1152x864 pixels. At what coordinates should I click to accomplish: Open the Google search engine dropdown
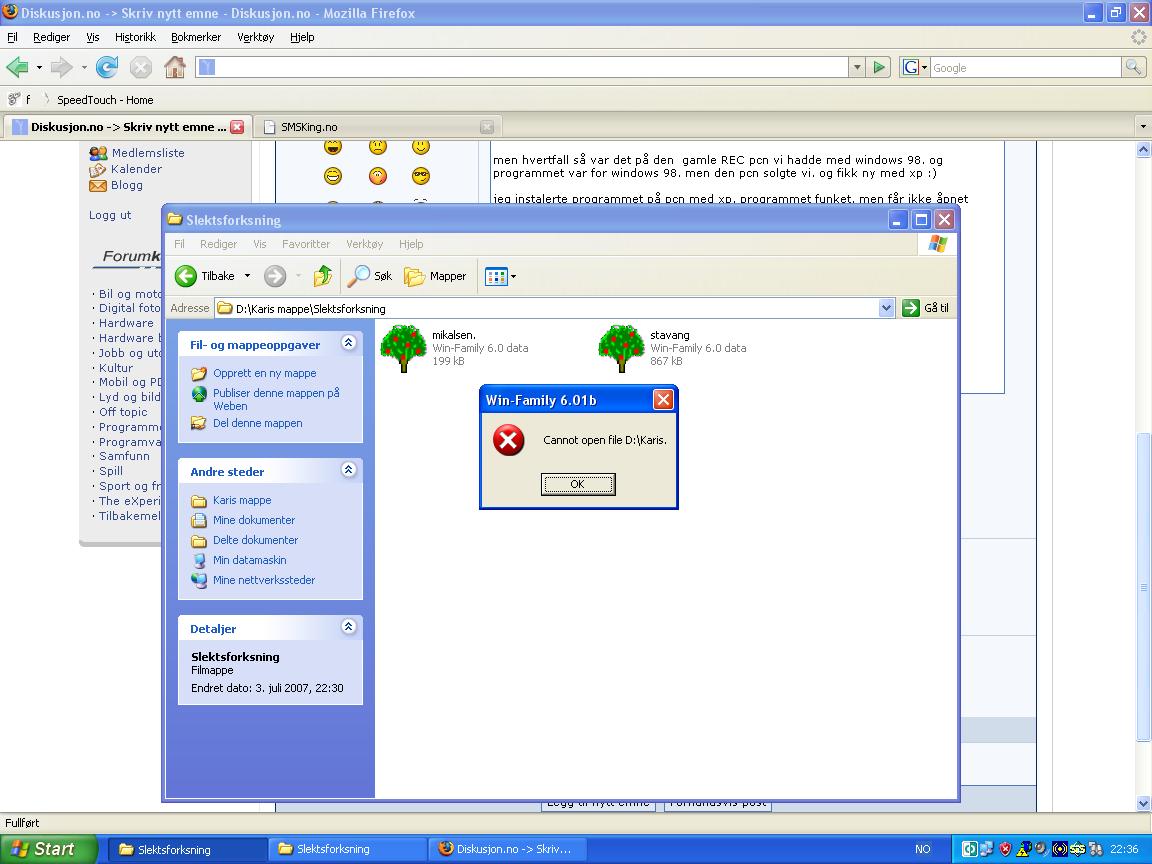pos(915,68)
